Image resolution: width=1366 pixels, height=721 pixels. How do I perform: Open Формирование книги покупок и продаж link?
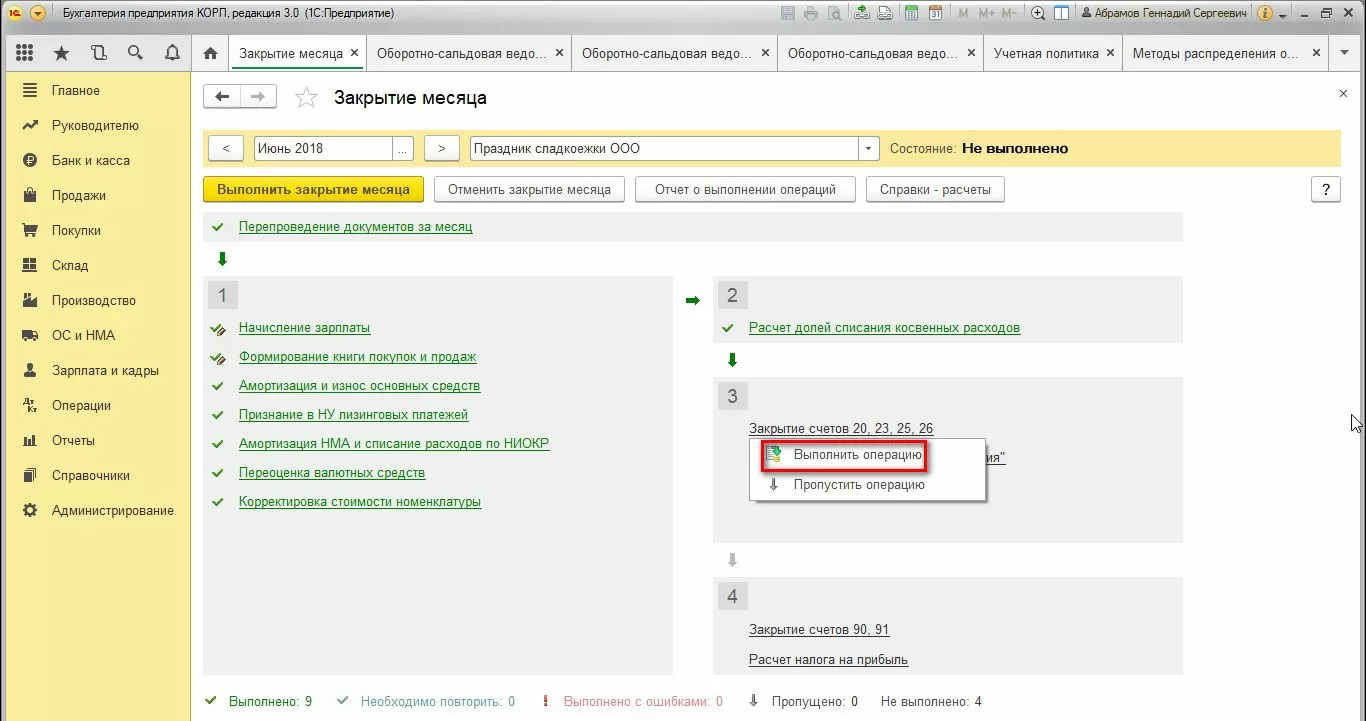[x=357, y=357]
